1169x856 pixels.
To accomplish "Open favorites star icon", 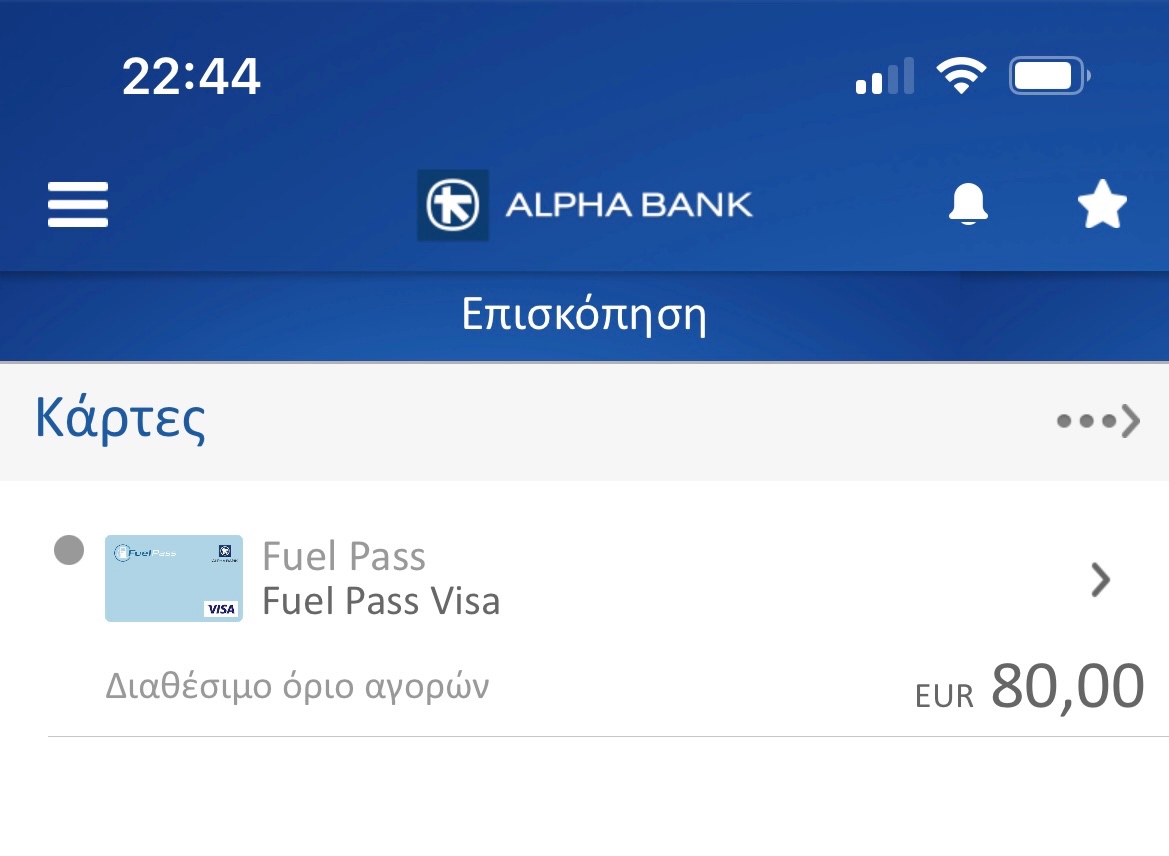I will (1102, 204).
